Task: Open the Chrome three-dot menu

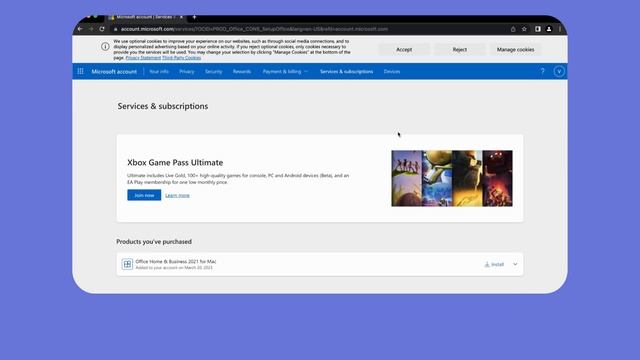Action: 560,29
